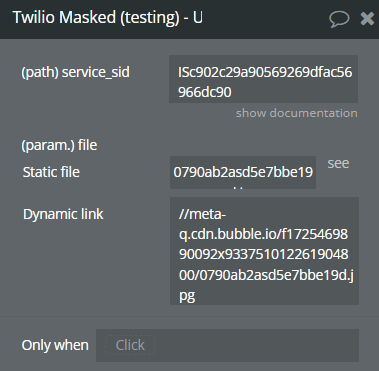Click the service_sid value input field
Viewport: 379px width, 371px height.
[x=263, y=79]
